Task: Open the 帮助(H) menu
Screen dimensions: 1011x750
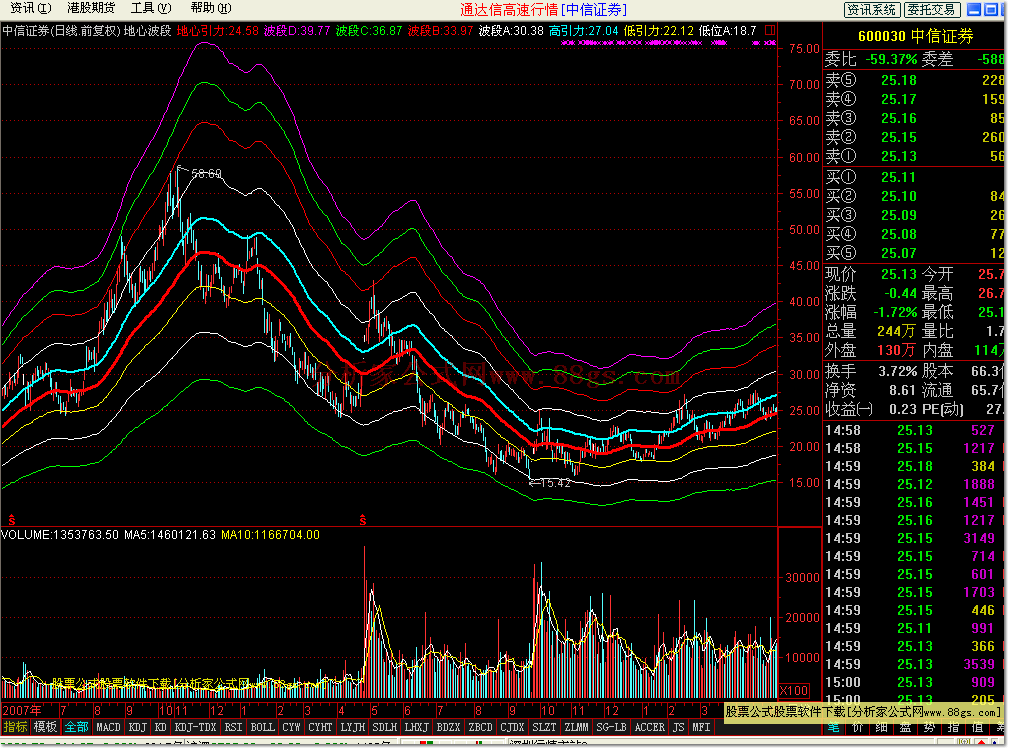Action: [211, 8]
